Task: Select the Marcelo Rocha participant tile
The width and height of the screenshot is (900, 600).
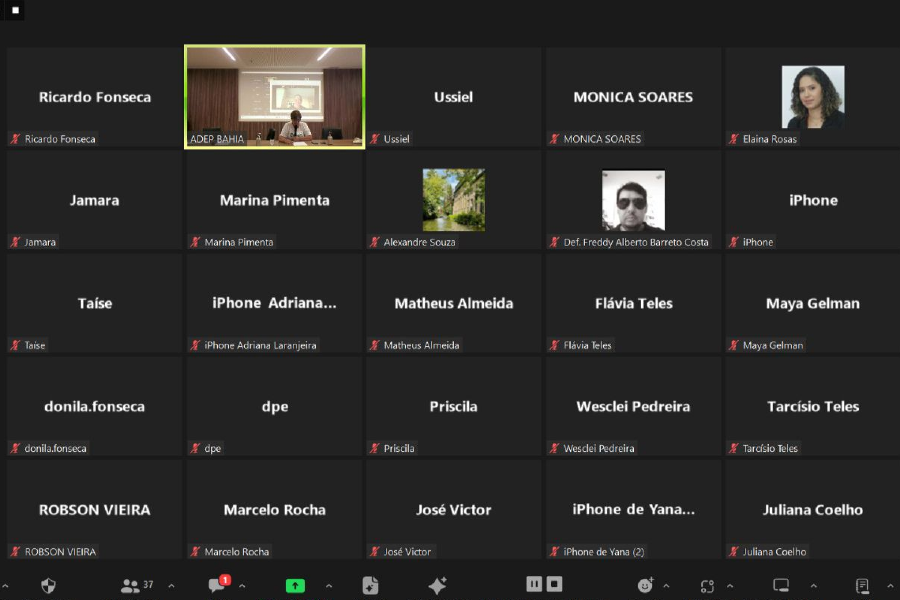Action: [274, 509]
